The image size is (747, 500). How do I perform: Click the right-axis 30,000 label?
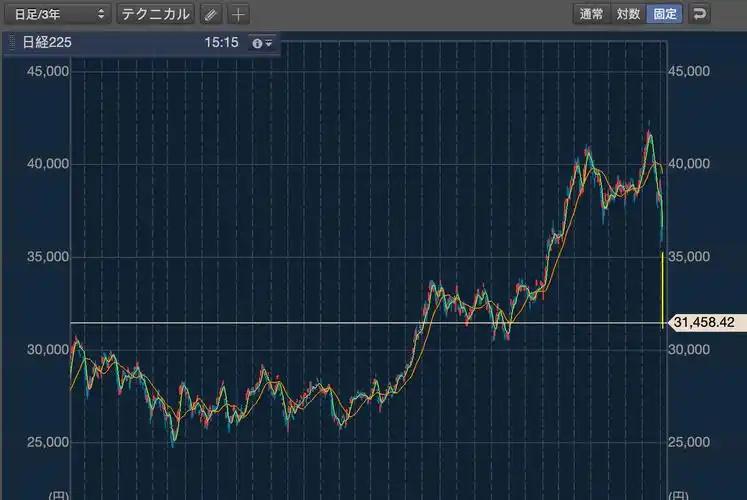(x=689, y=350)
